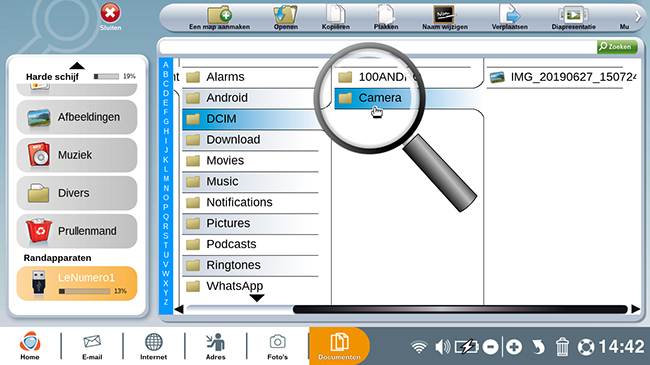Open Foto's from bottom bar
Viewport: 650px width, 365px height.
[277, 346]
